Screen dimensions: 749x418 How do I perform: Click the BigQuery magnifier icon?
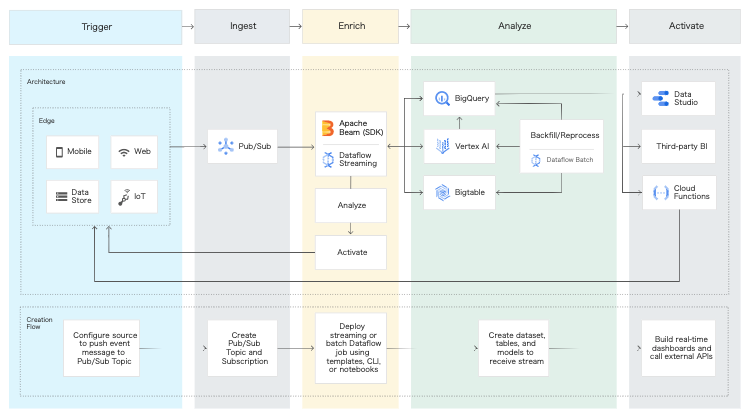click(x=442, y=98)
